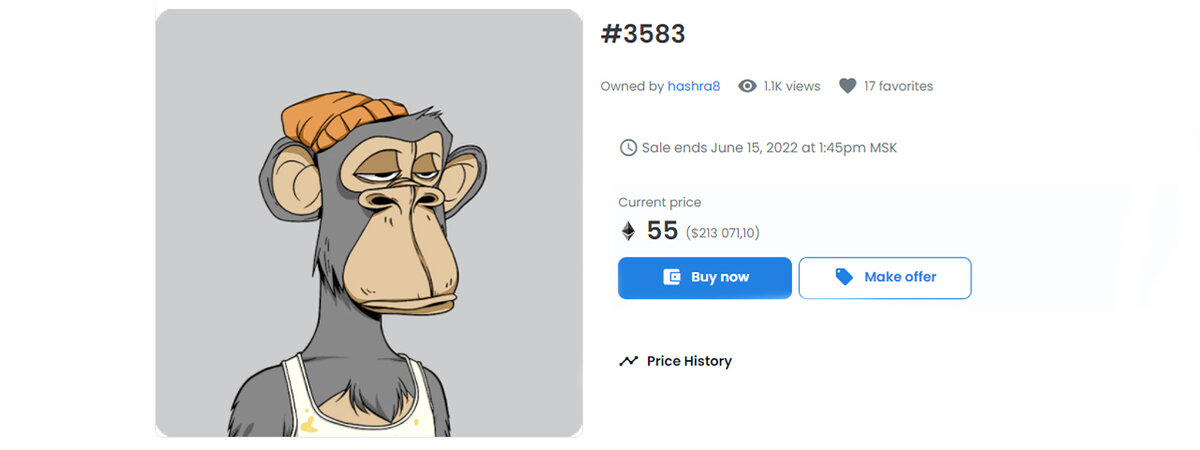This screenshot has width=1200, height=450.
Task: Click the Owned by label
Action: point(632,86)
